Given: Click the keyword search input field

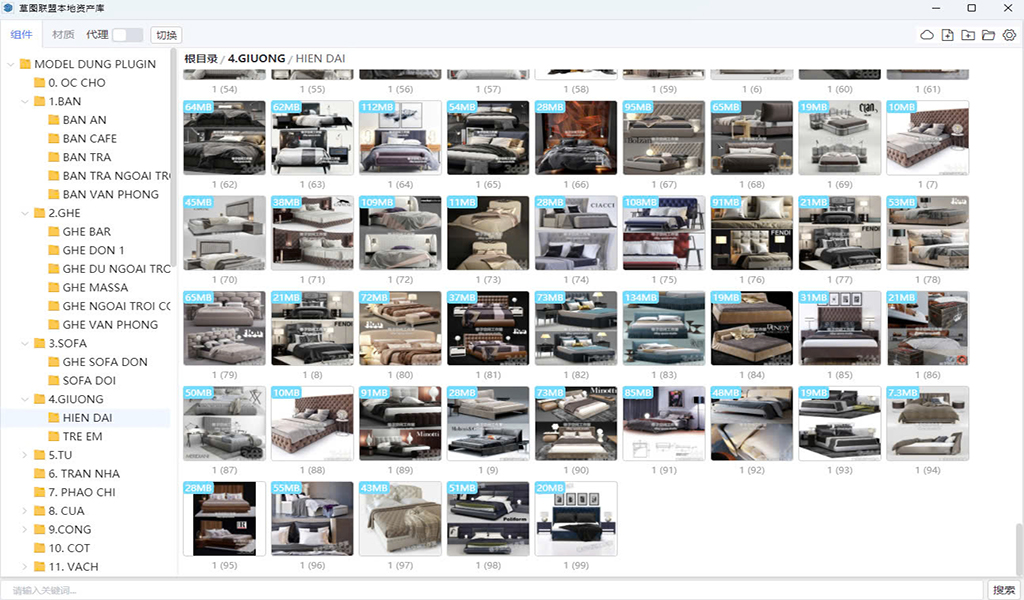Looking at the screenshot, I should (490, 590).
